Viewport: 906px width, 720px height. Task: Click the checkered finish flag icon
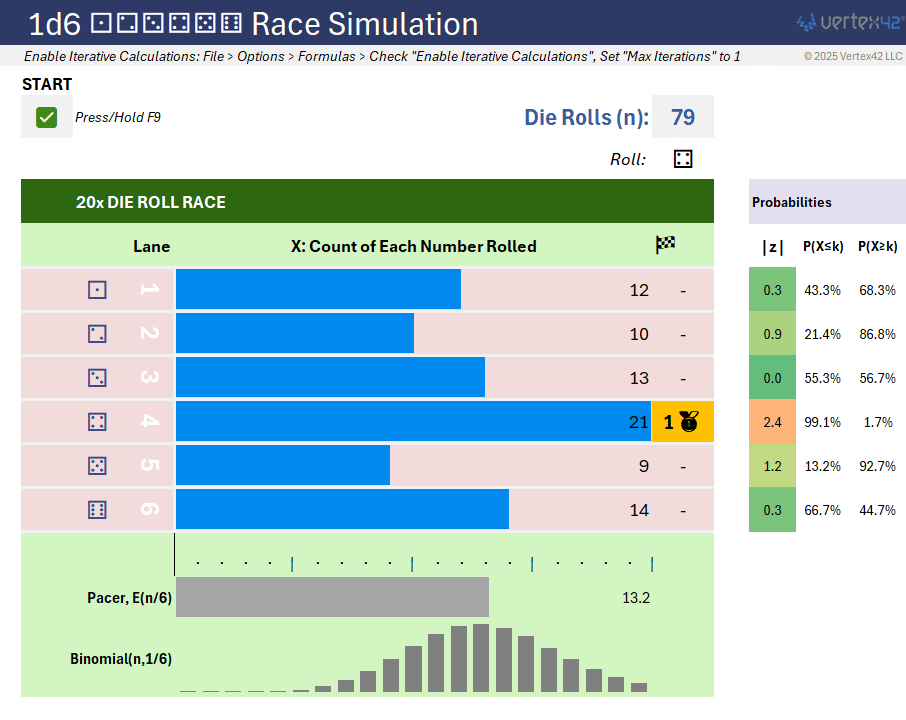[x=665, y=245]
